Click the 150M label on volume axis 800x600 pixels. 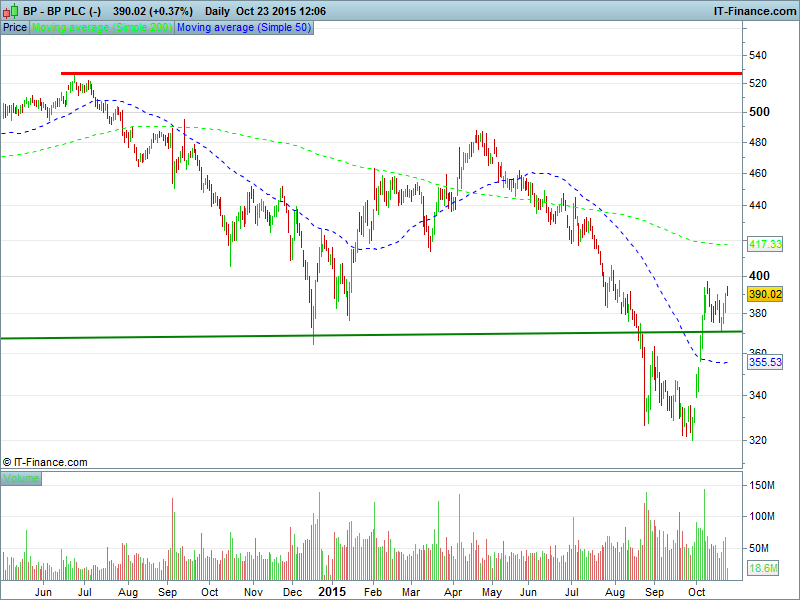point(765,486)
